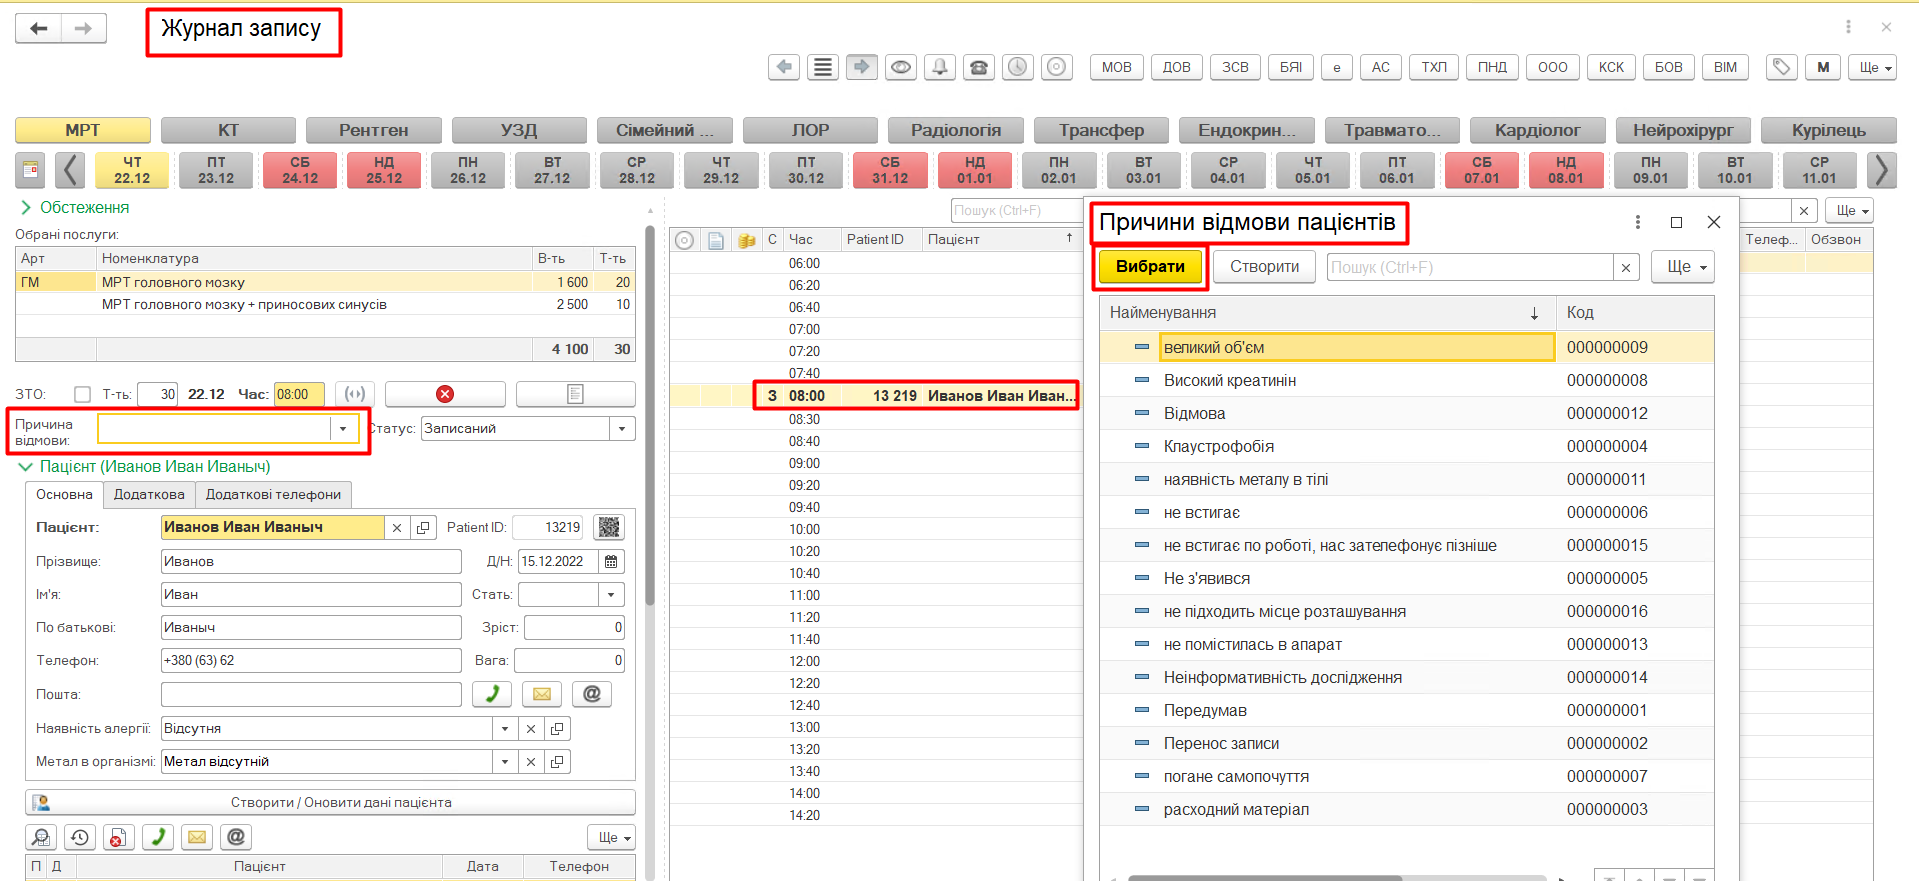Screen dimensions: 1919x881
Task: Click the red cancel circle button
Action: pos(445,394)
